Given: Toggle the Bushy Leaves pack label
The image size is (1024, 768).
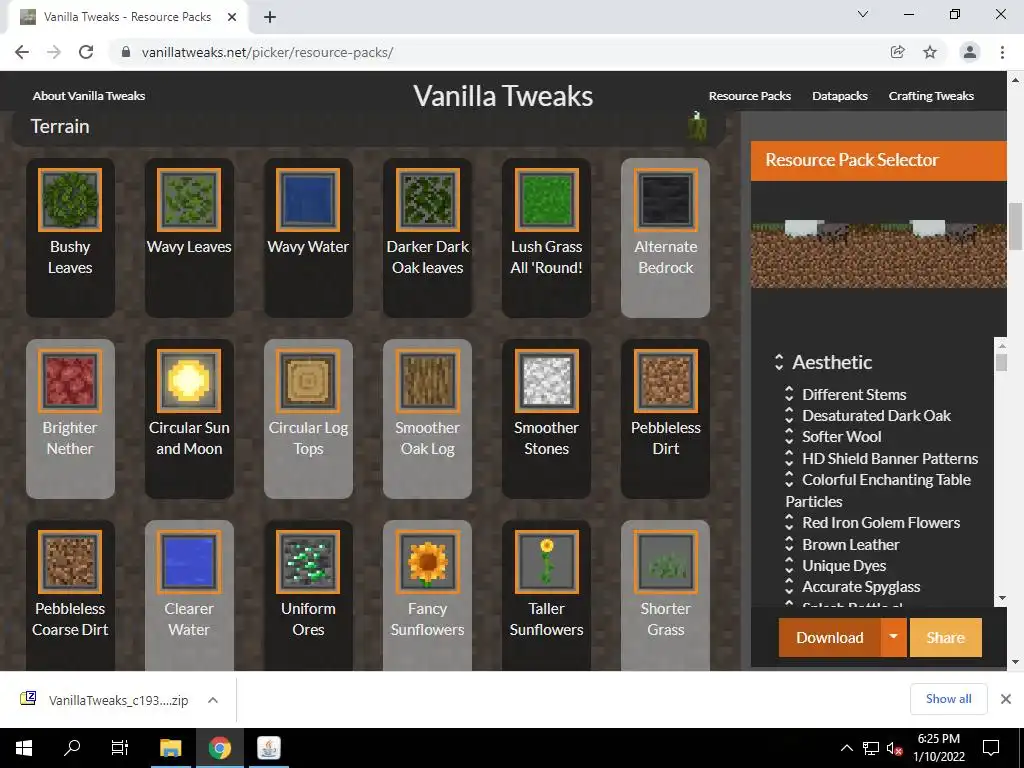Looking at the screenshot, I should (70, 257).
